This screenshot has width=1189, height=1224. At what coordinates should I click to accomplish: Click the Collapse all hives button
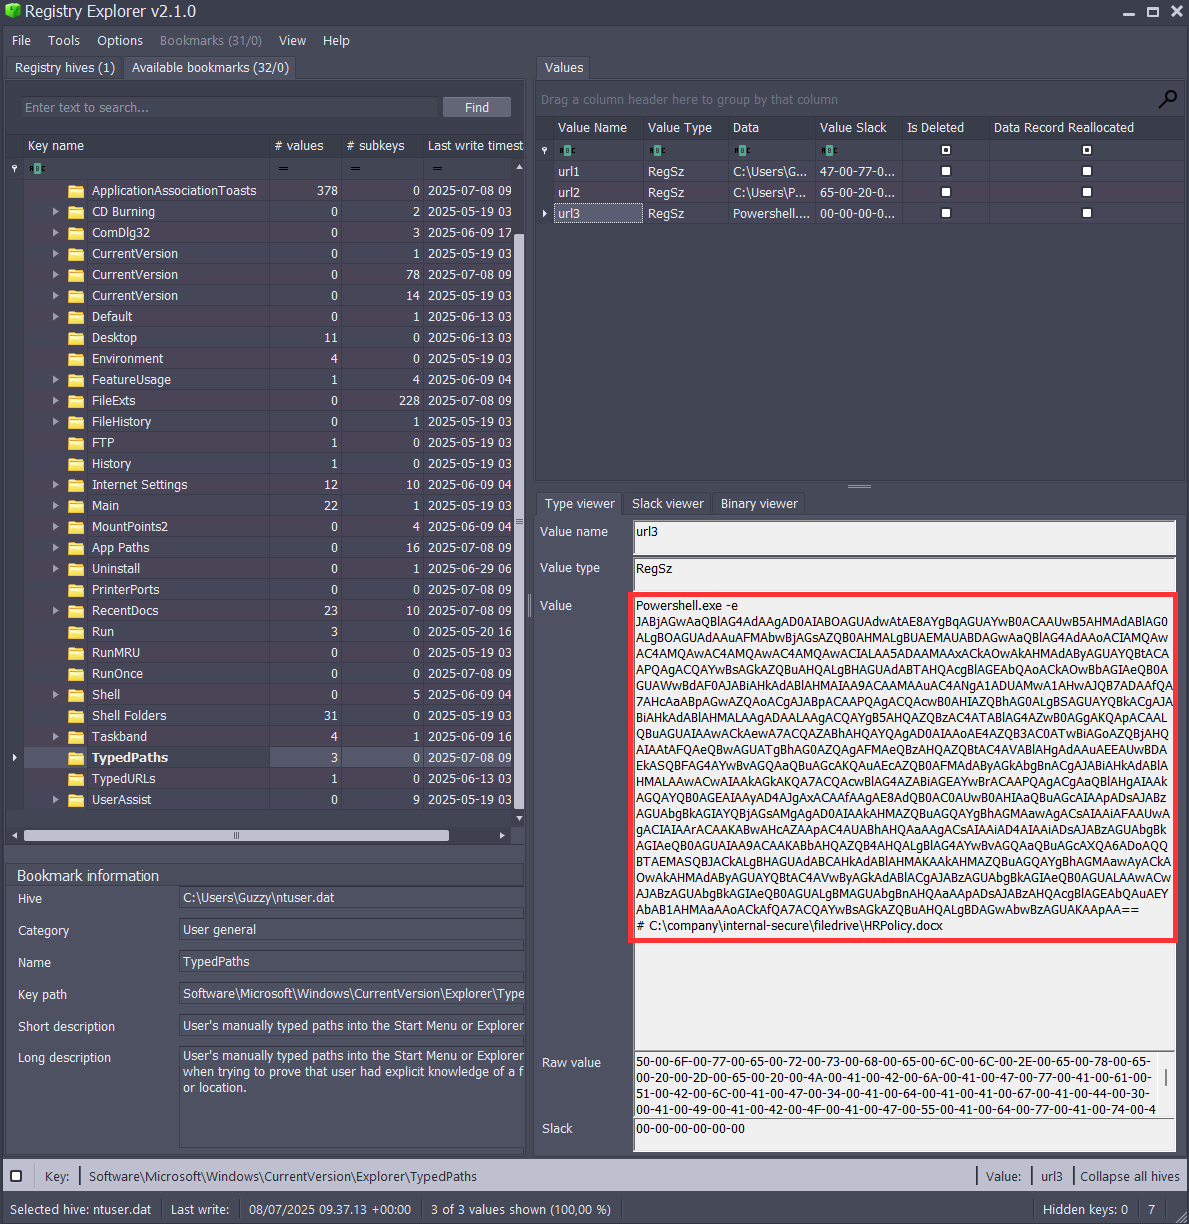click(x=1129, y=1176)
